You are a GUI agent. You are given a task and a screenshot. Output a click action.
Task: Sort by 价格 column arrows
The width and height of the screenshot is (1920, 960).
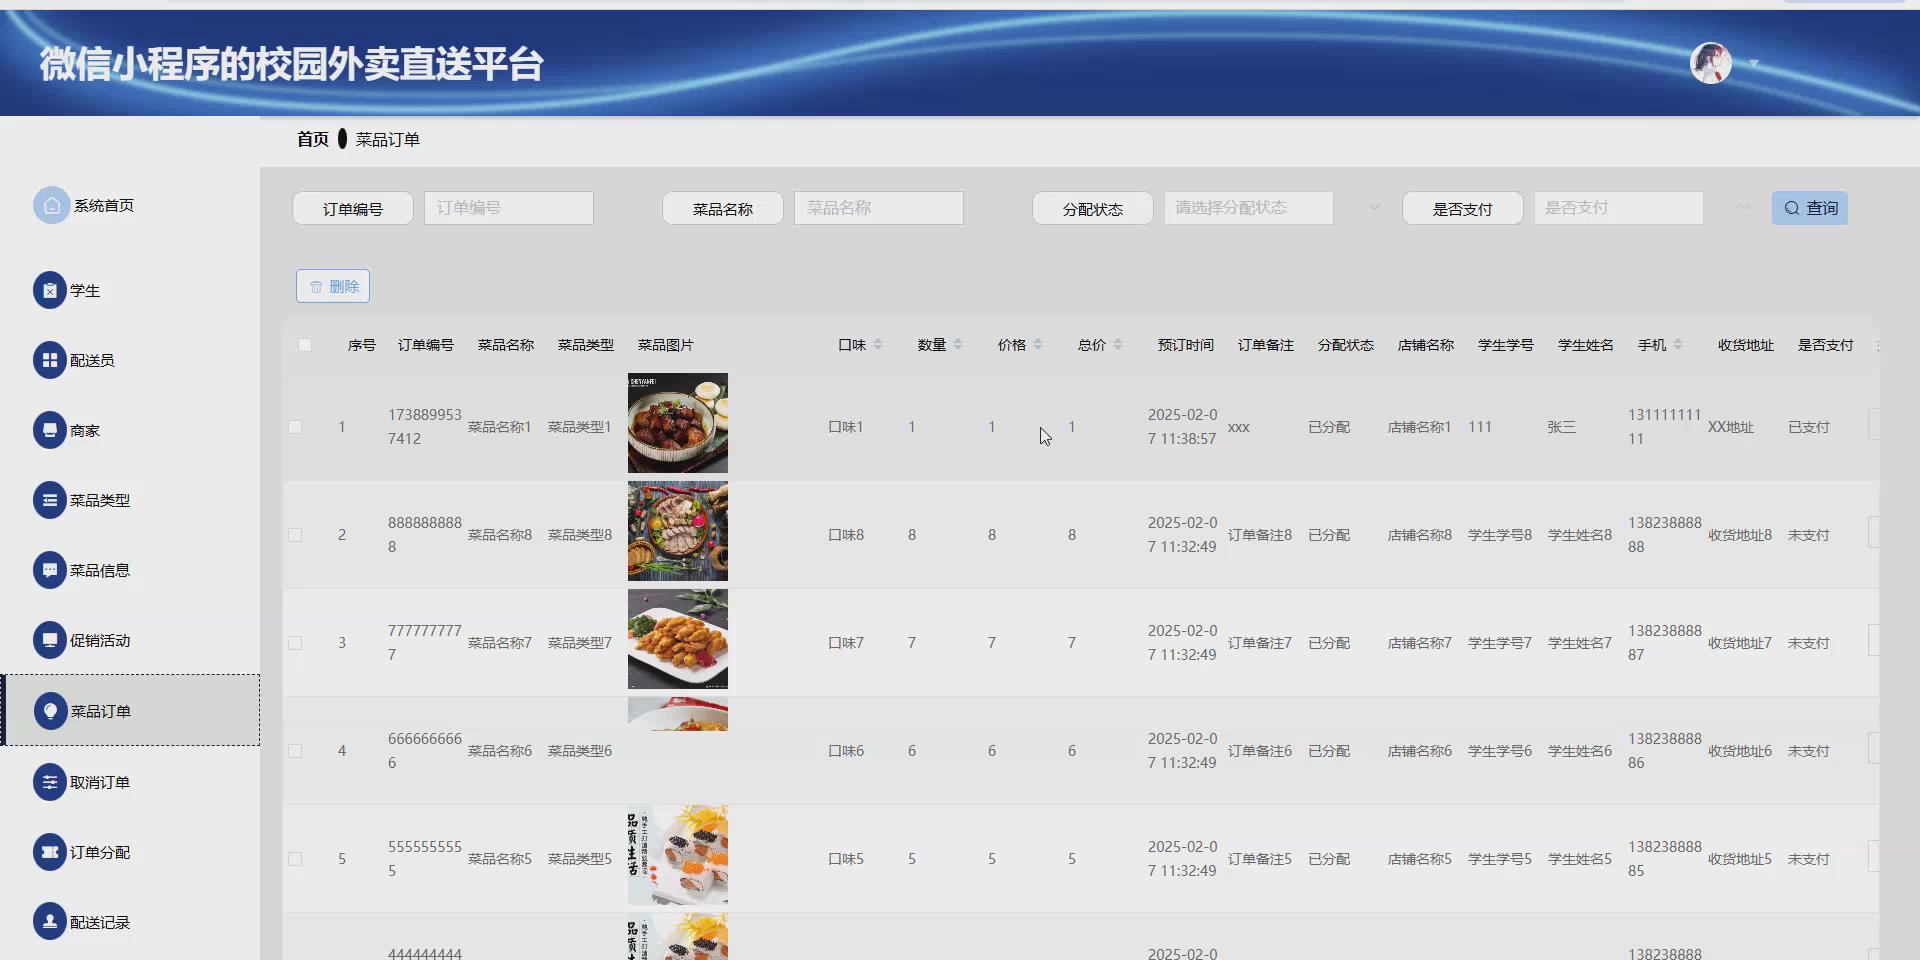pyautogui.click(x=1038, y=344)
